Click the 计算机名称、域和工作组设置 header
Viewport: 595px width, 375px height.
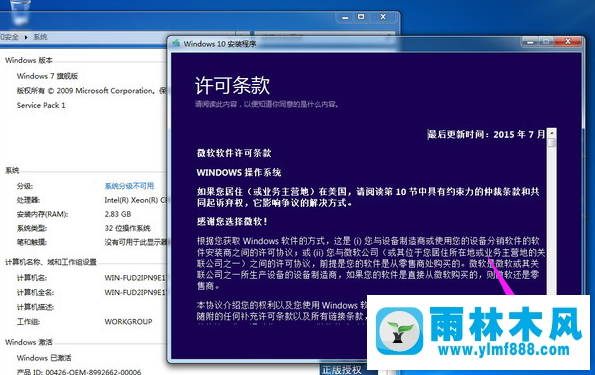coord(50,262)
